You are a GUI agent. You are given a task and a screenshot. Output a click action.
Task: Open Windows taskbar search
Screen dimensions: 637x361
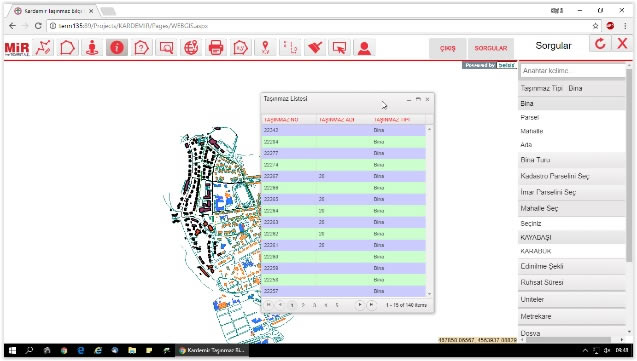[x=29, y=350]
